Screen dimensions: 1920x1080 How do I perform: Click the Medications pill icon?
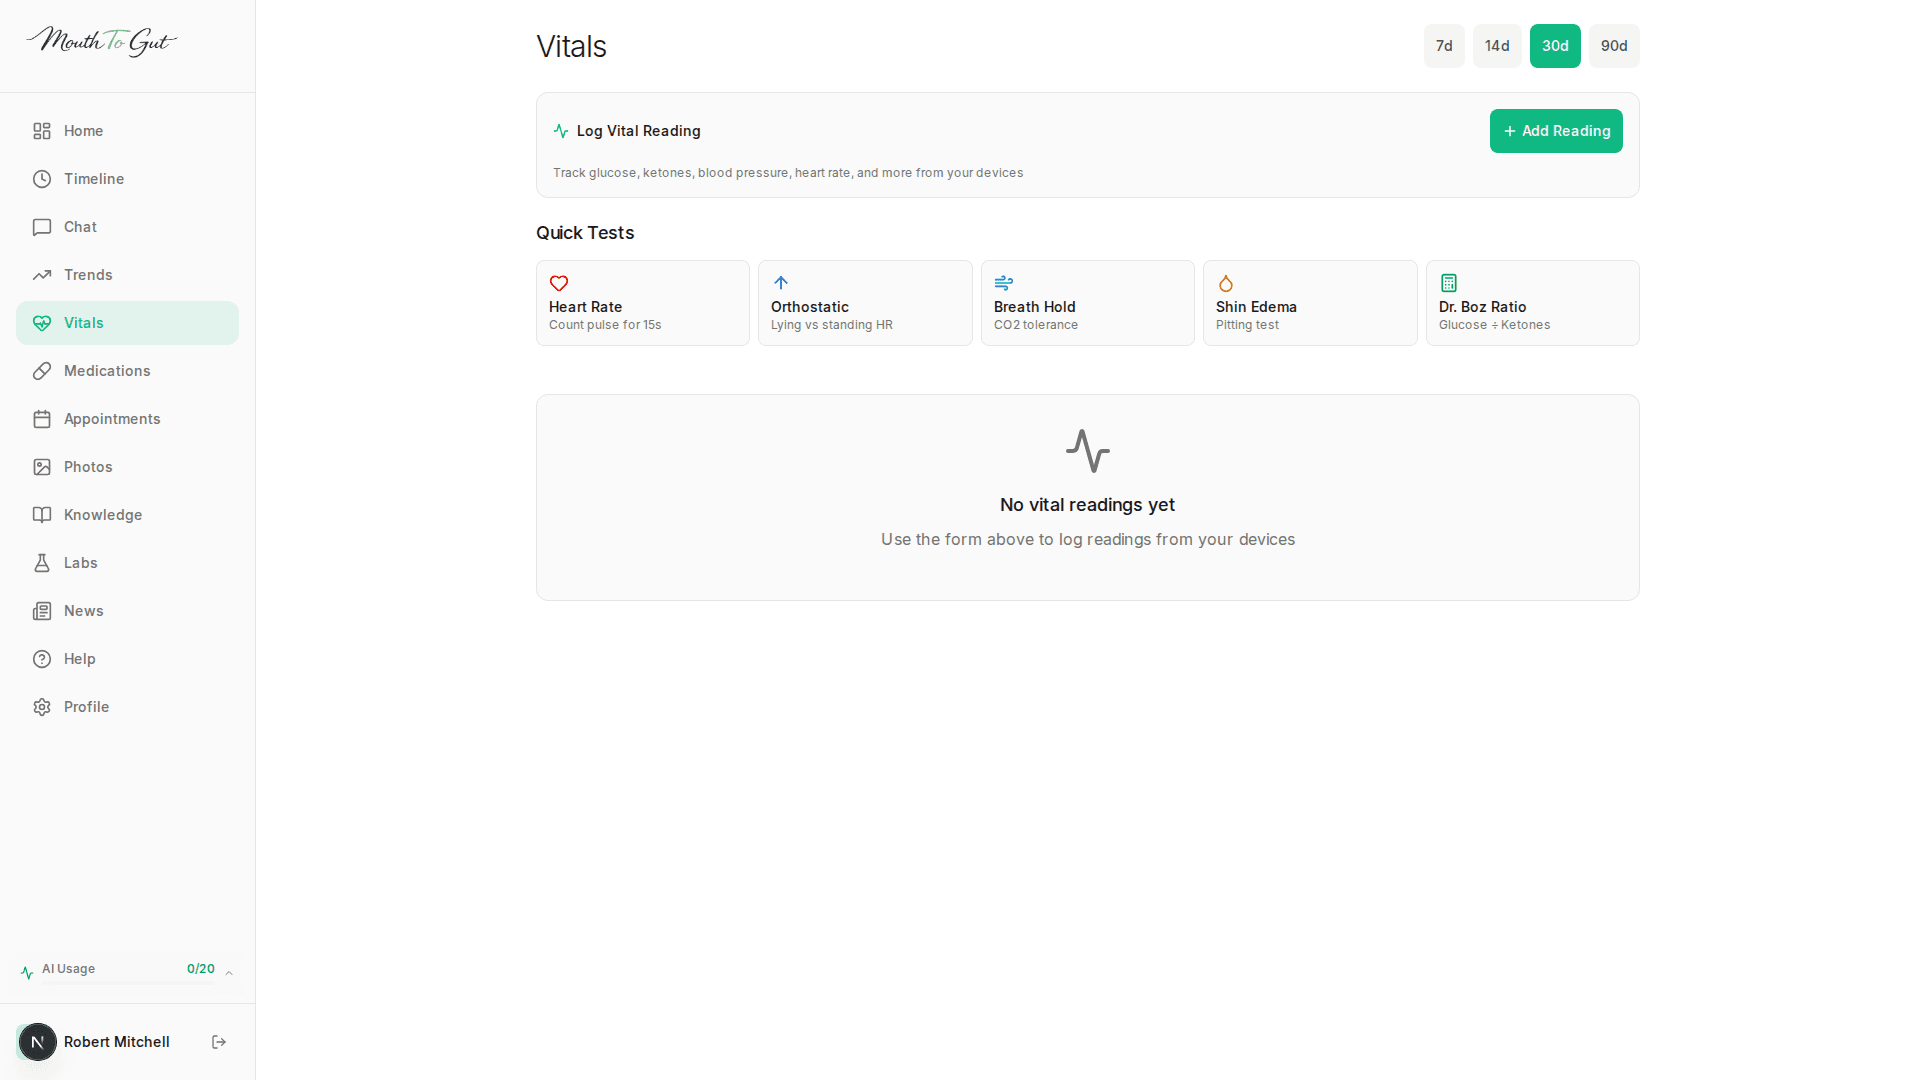click(x=41, y=370)
